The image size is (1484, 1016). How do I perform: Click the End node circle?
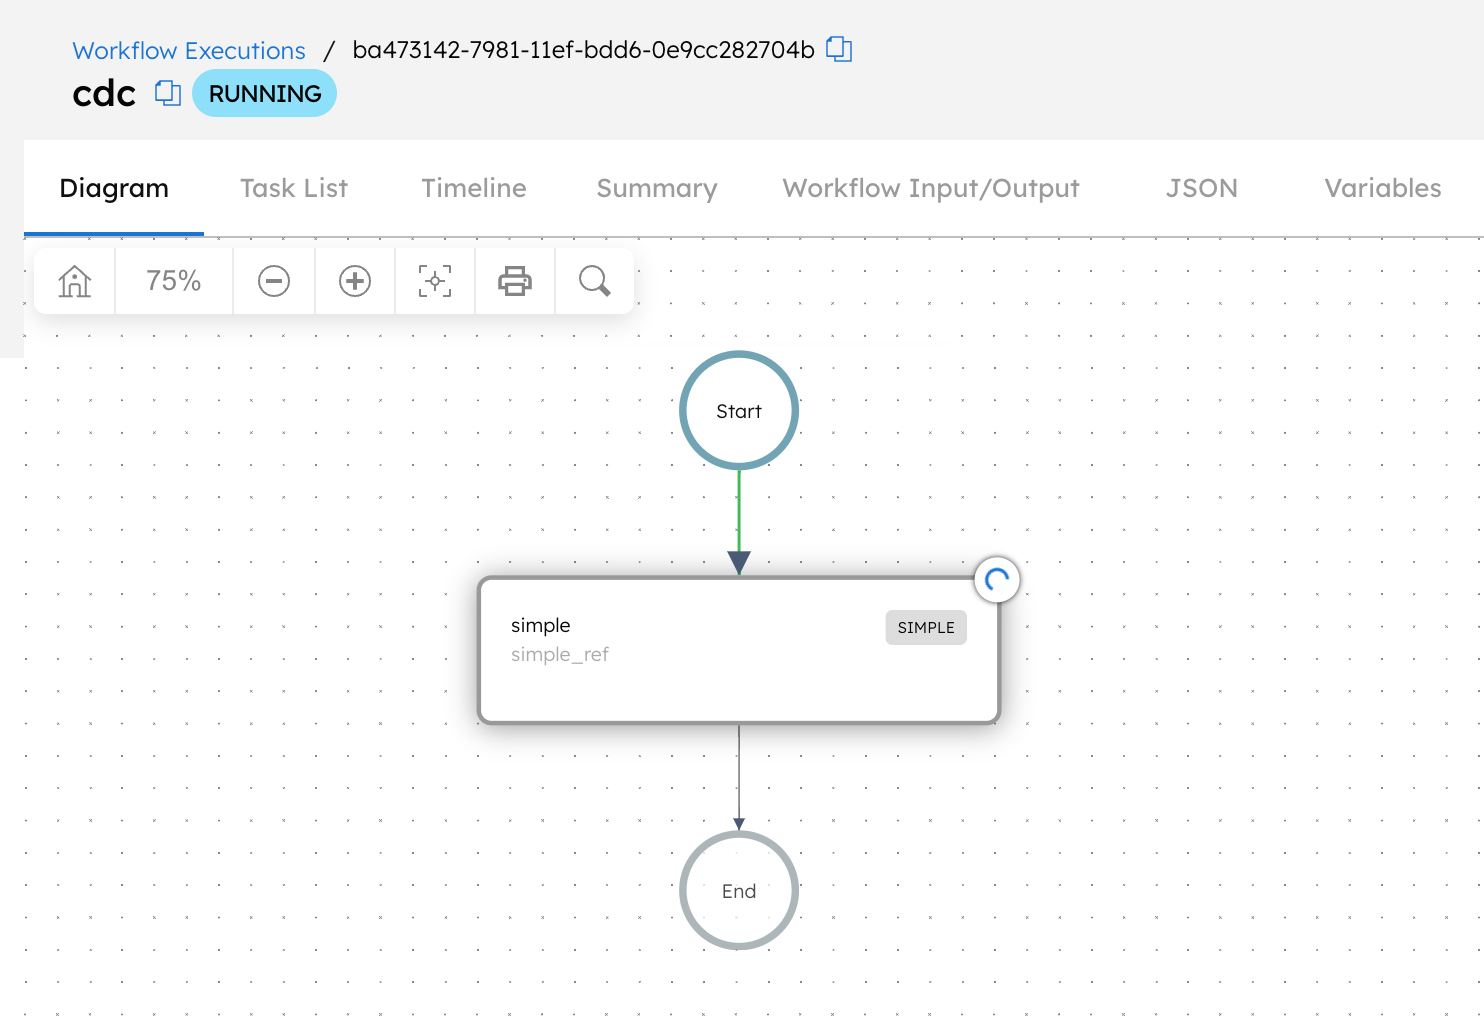pos(739,891)
